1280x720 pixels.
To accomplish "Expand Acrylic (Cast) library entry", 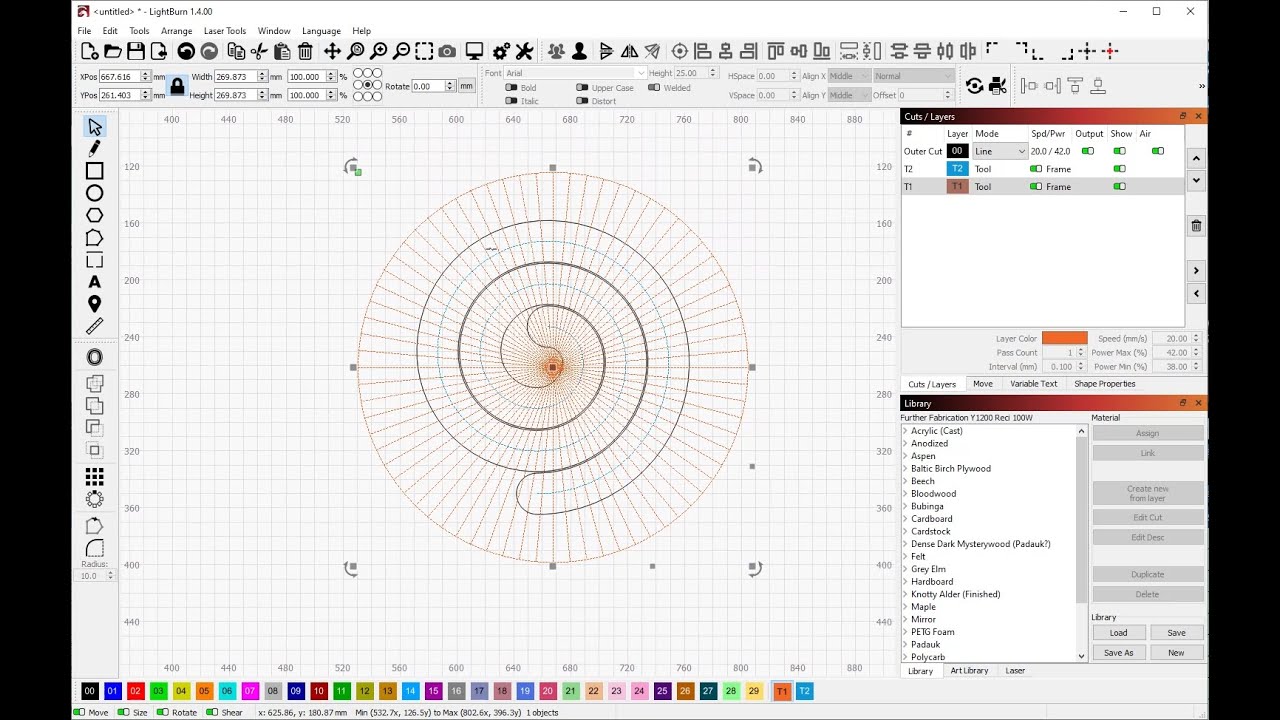I will (905, 431).
